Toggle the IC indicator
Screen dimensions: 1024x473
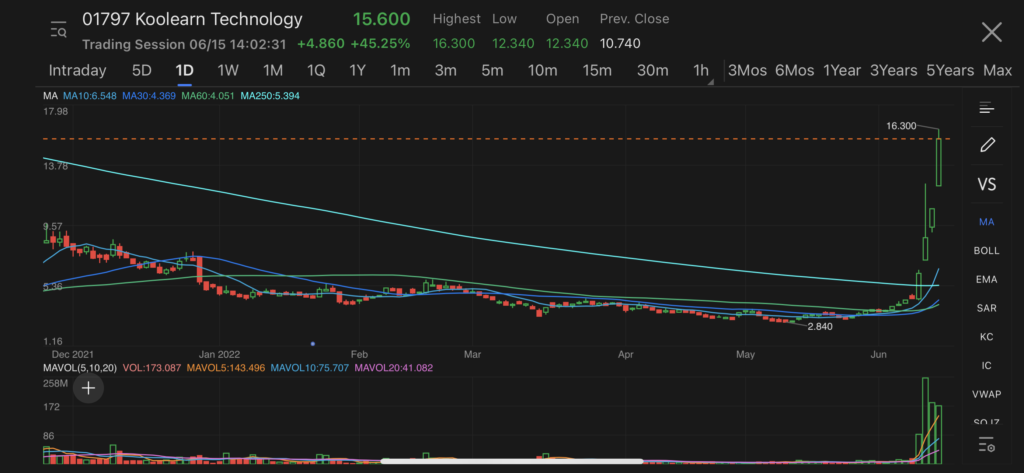tap(986, 366)
